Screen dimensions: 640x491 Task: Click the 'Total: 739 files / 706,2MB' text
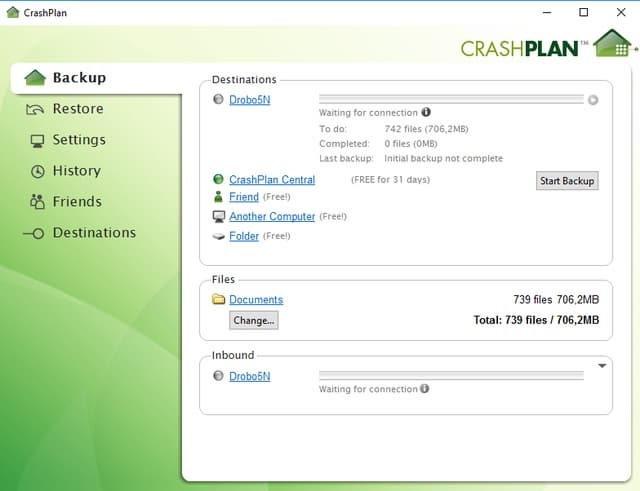[536, 320]
